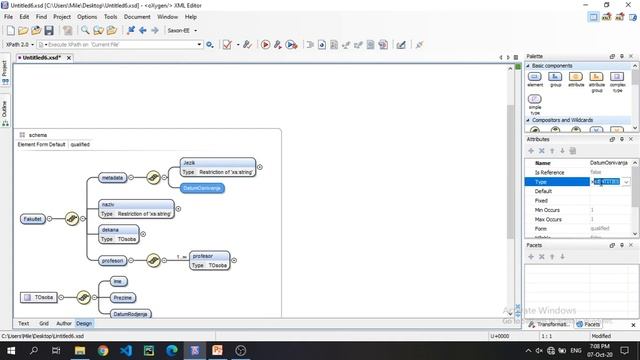Expand the naziv element circle

click(178, 209)
